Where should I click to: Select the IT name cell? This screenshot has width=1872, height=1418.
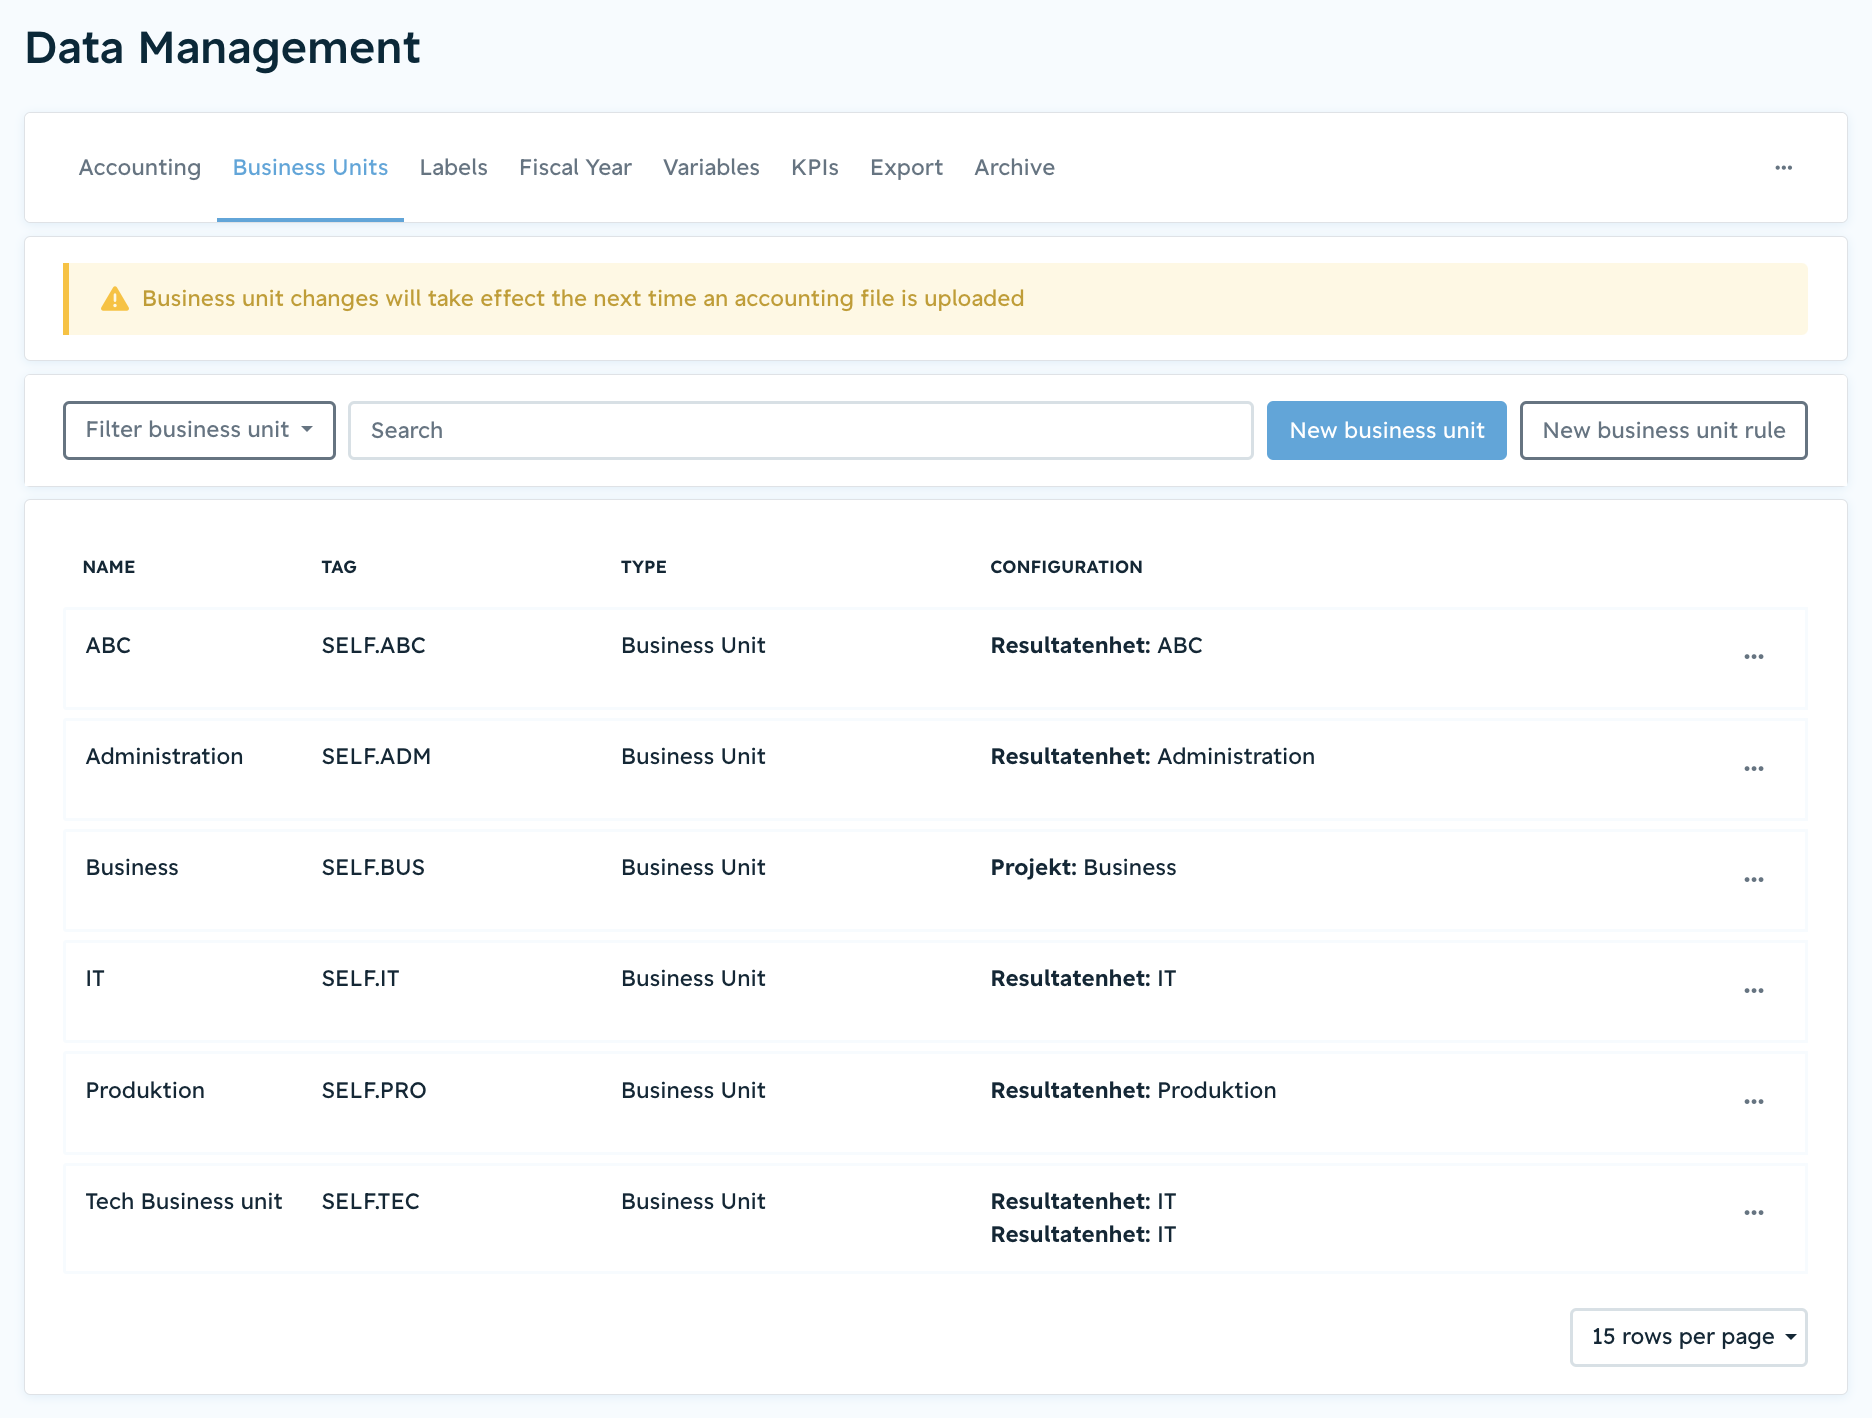pos(95,979)
